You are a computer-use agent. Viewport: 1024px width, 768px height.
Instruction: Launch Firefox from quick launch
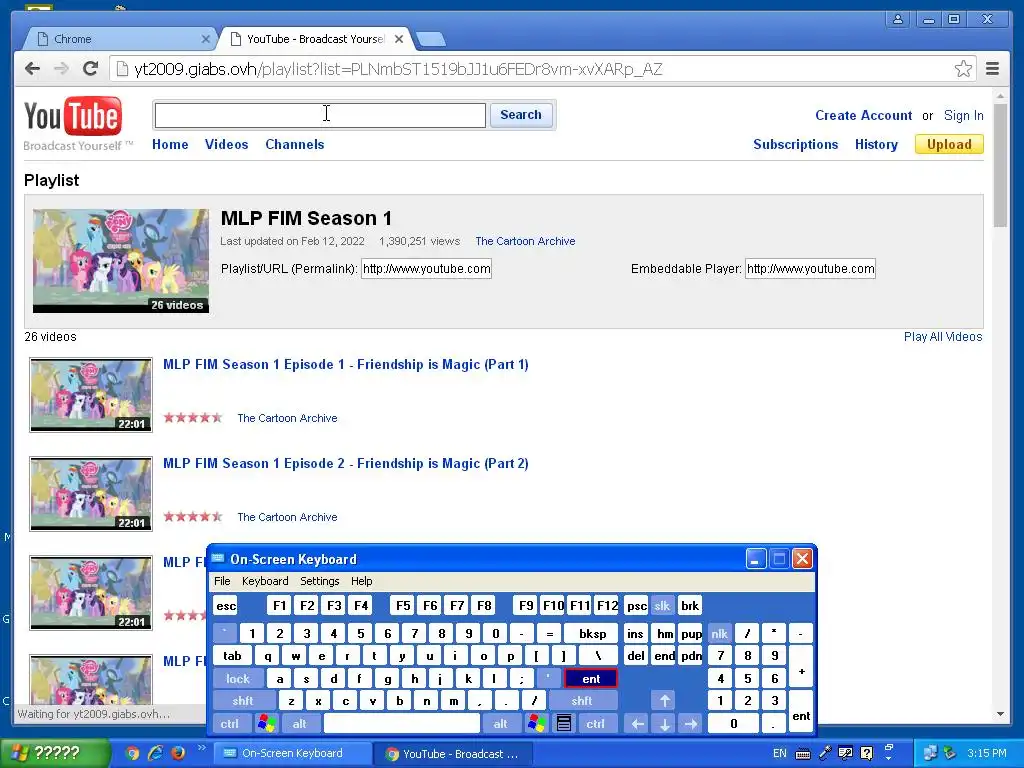(178, 753)
